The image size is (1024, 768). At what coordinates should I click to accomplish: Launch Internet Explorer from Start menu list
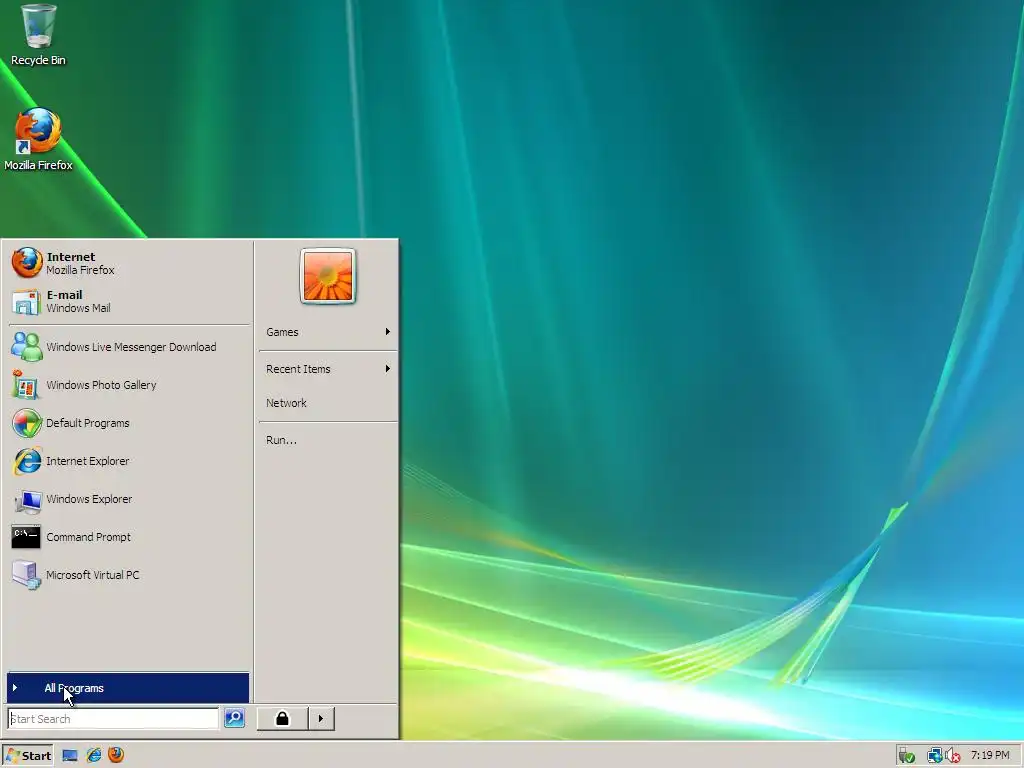click(129, 461)
